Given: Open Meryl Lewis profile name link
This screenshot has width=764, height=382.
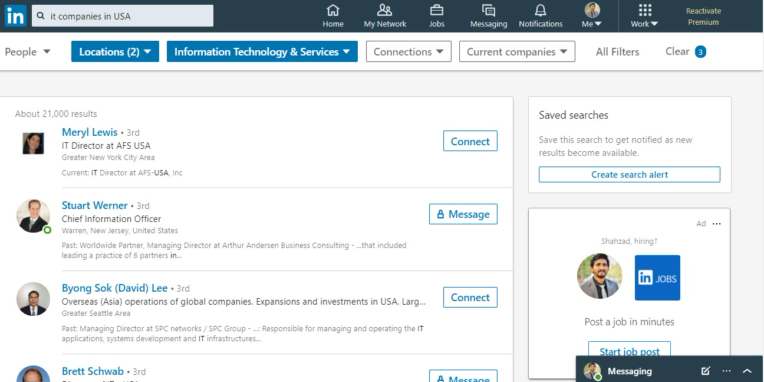Looking at the screenshot, I should (90, 132).
